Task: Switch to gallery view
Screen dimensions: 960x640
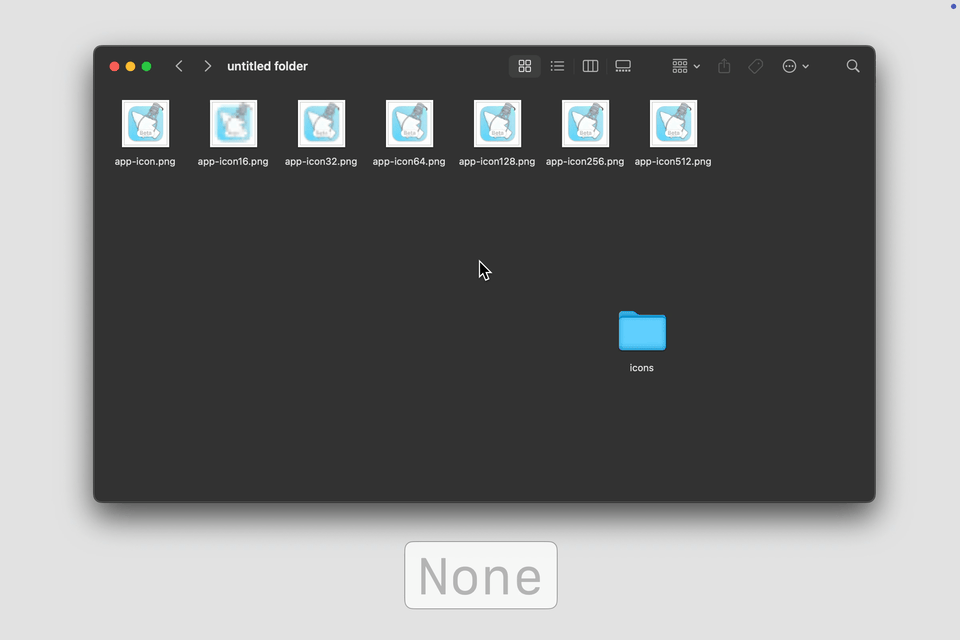Action: coord(623,66)
